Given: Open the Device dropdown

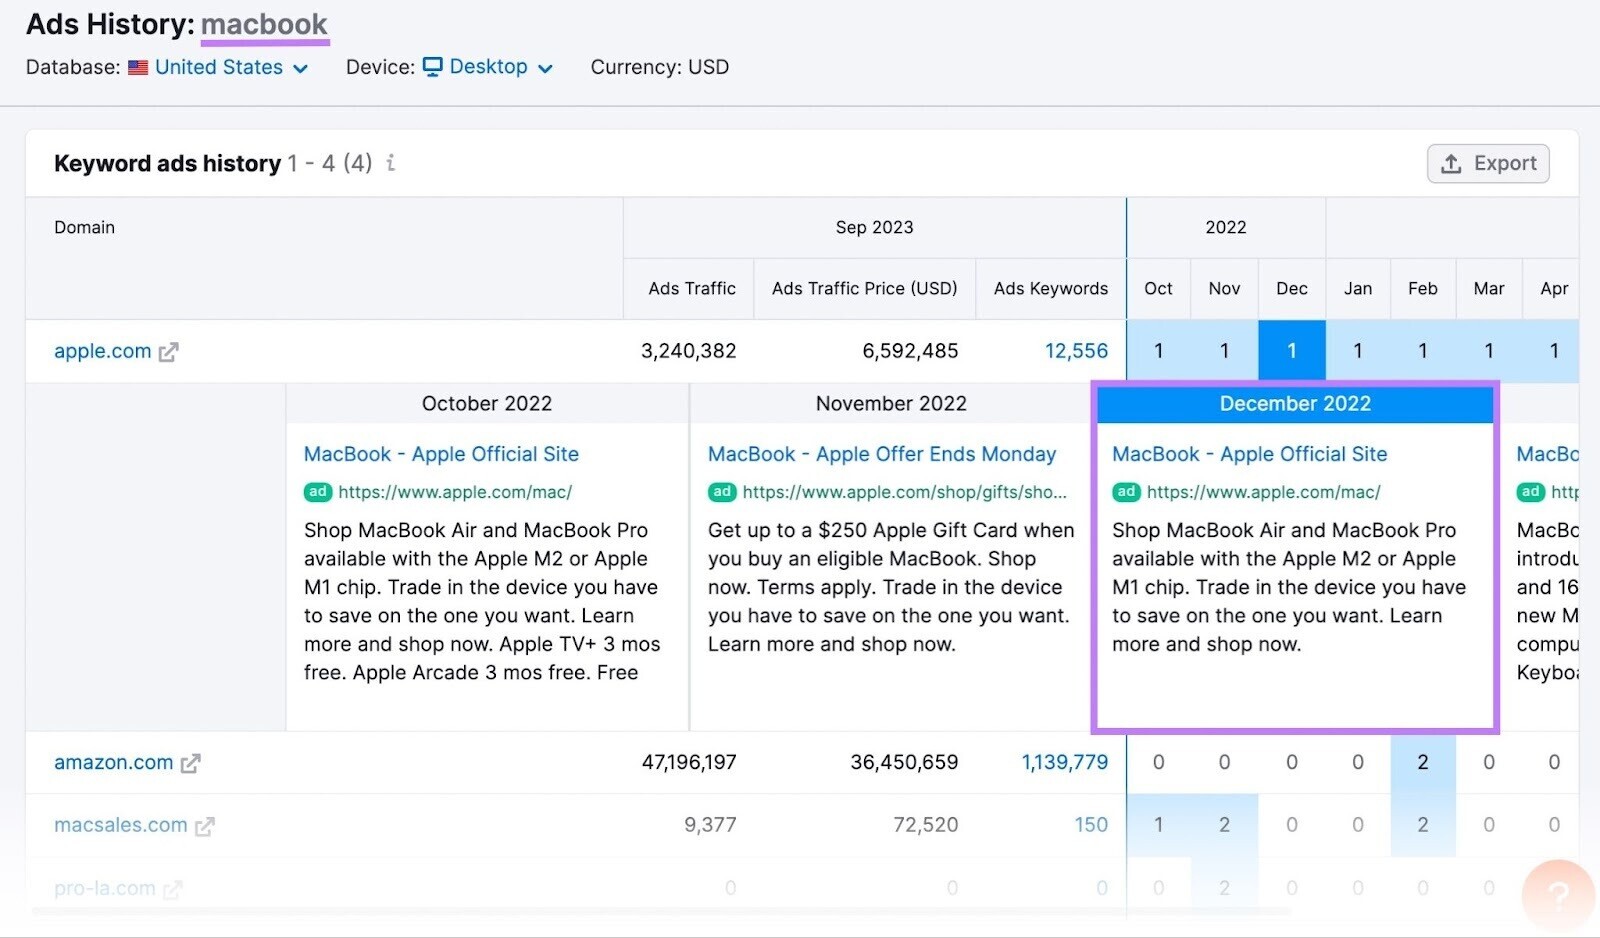Looking at the screenshot, I should click(x=546, y=68).
